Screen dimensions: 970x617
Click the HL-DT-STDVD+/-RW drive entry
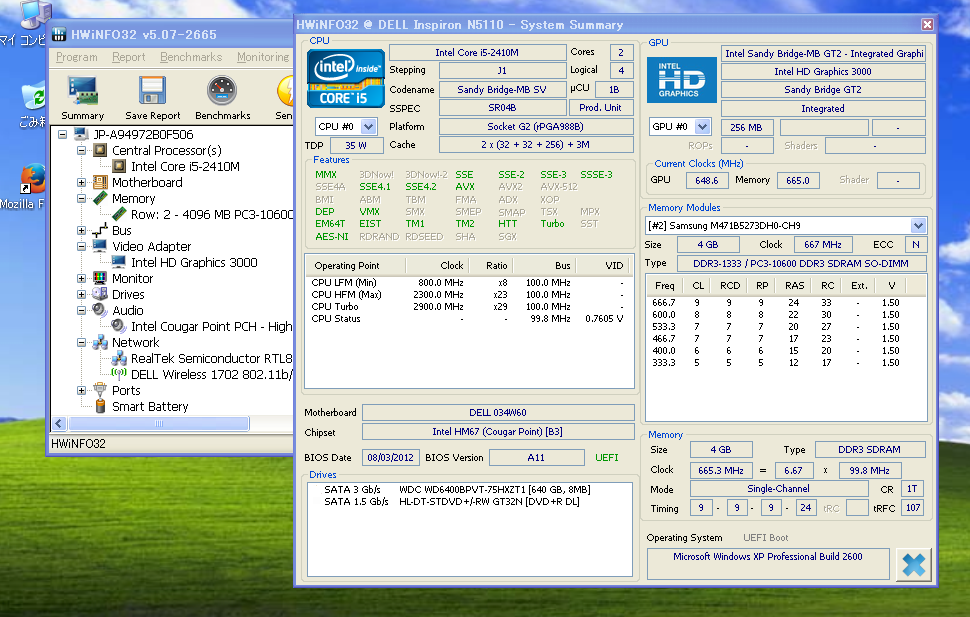point(452,502)
